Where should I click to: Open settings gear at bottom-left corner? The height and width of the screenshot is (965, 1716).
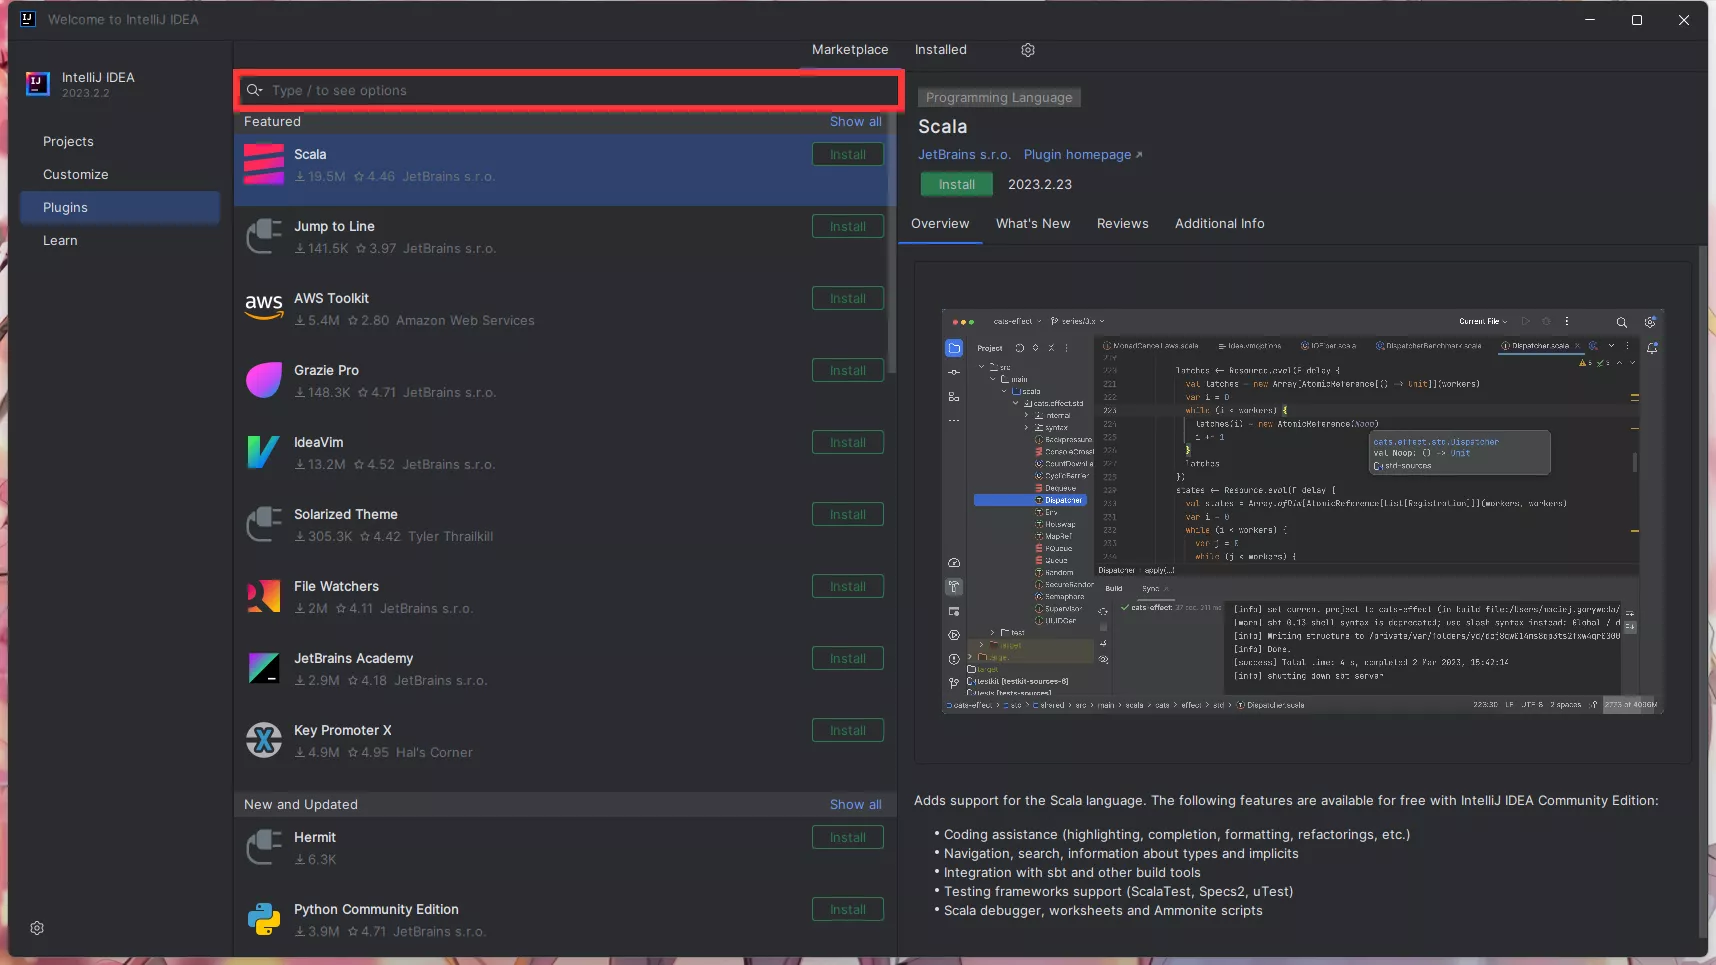[37, 928]
